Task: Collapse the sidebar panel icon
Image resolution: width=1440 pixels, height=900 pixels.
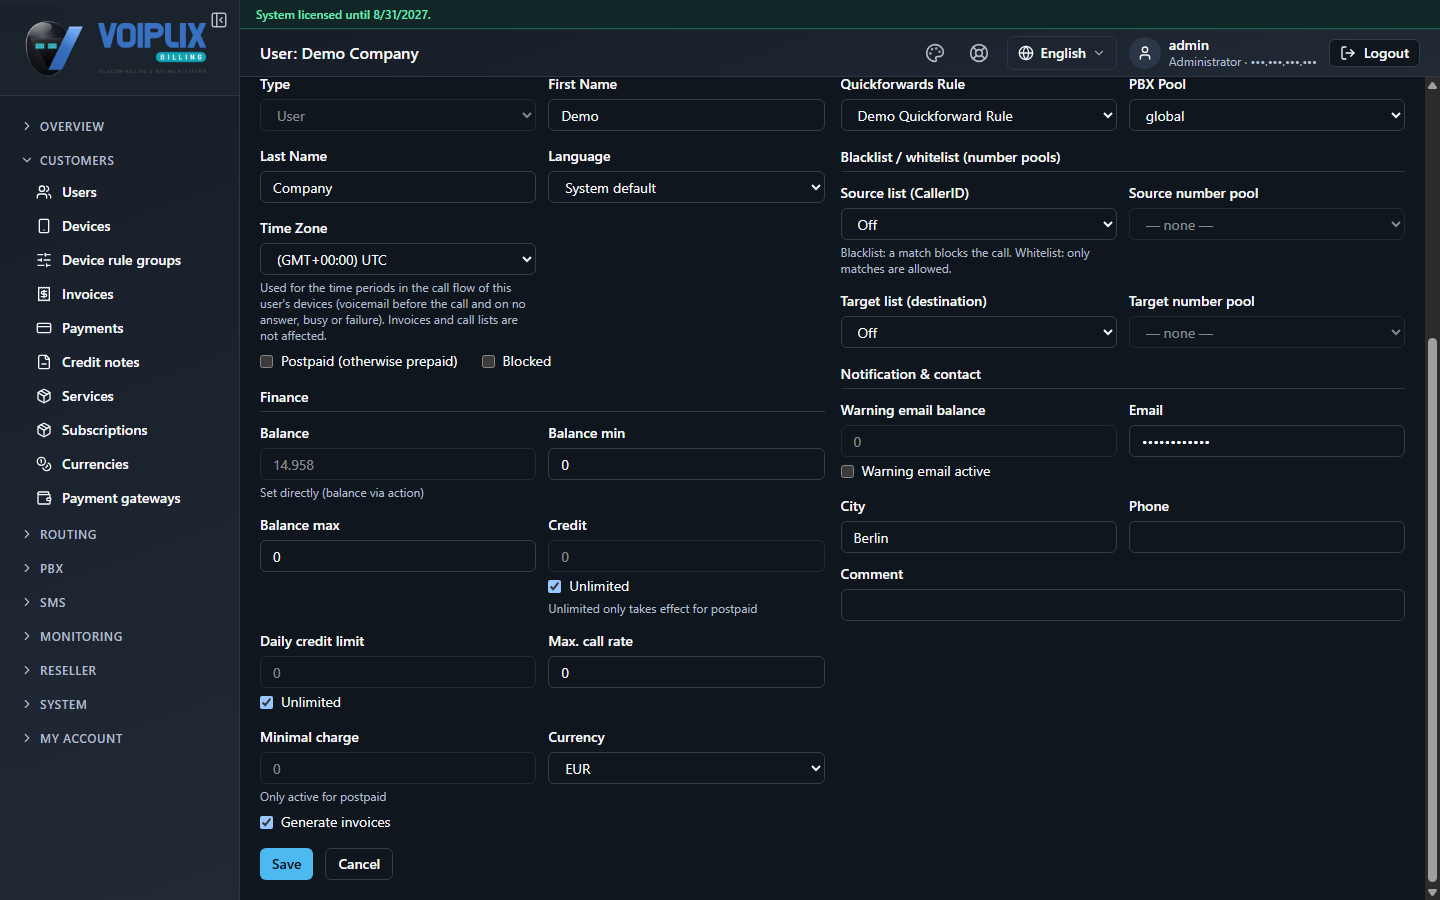Action: coord(219,20)
